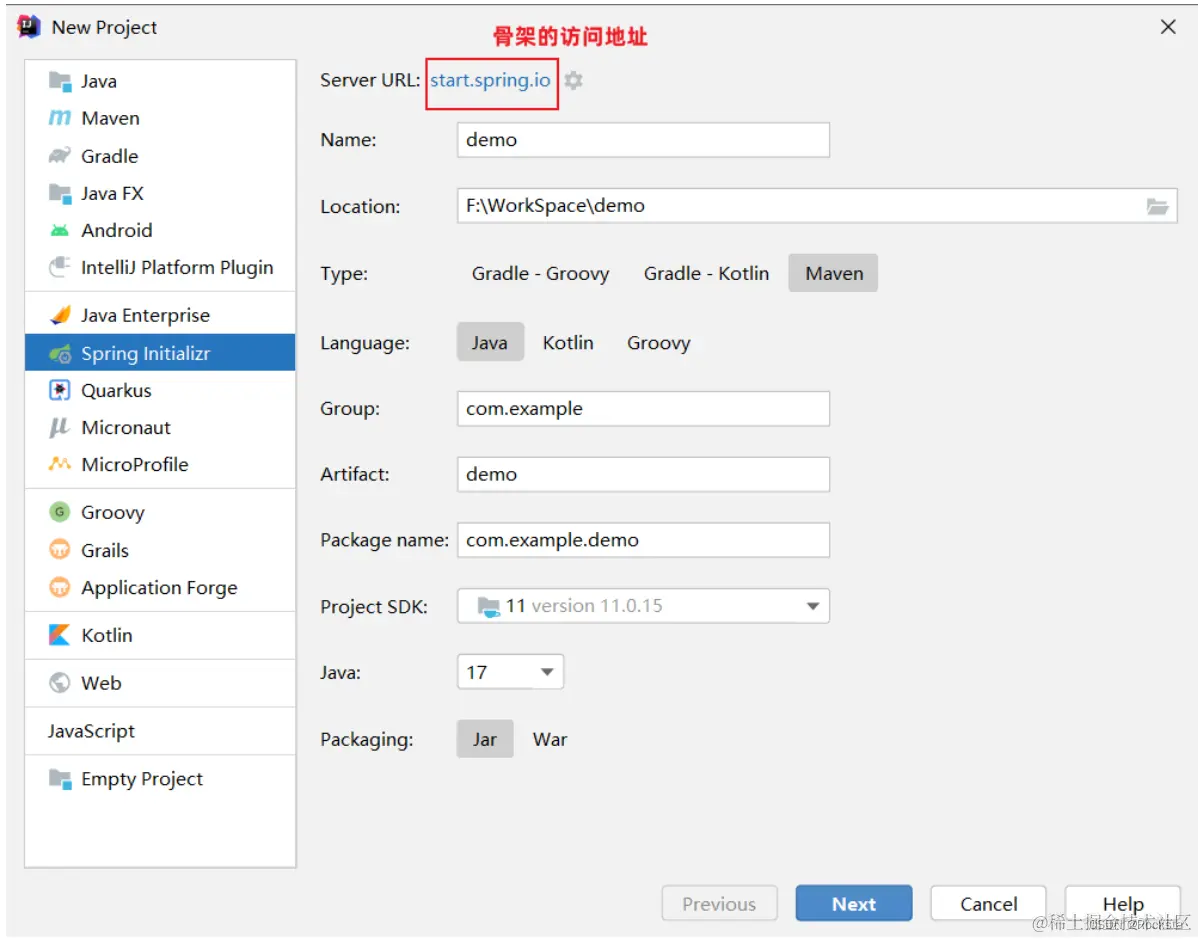Click the IntelliJ Platform Plugin icon
Screen dimensions: 1198x939
pos(60,267)
